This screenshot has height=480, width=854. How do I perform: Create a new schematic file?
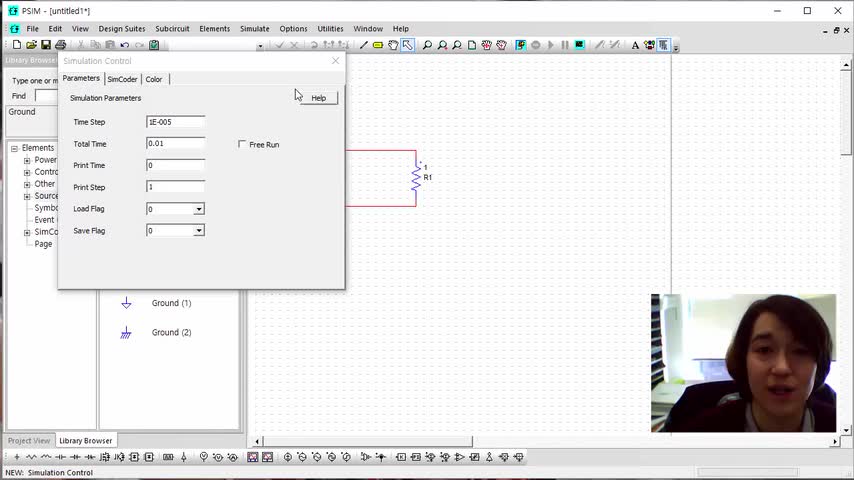point(17,45)
